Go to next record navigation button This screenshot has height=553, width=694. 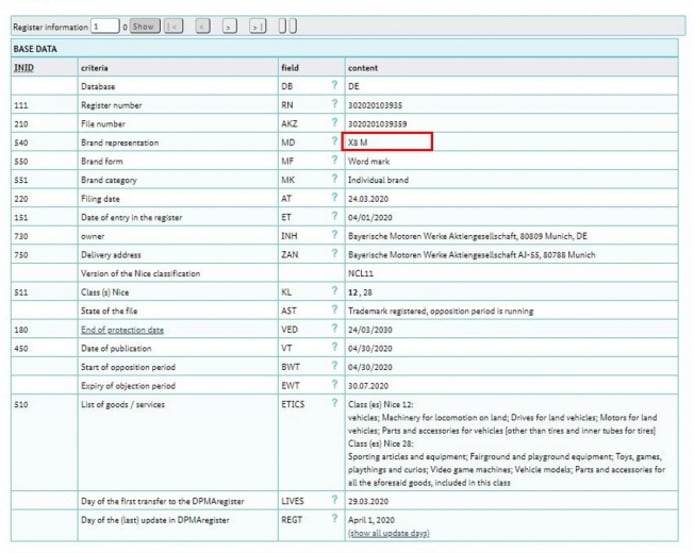229,27
